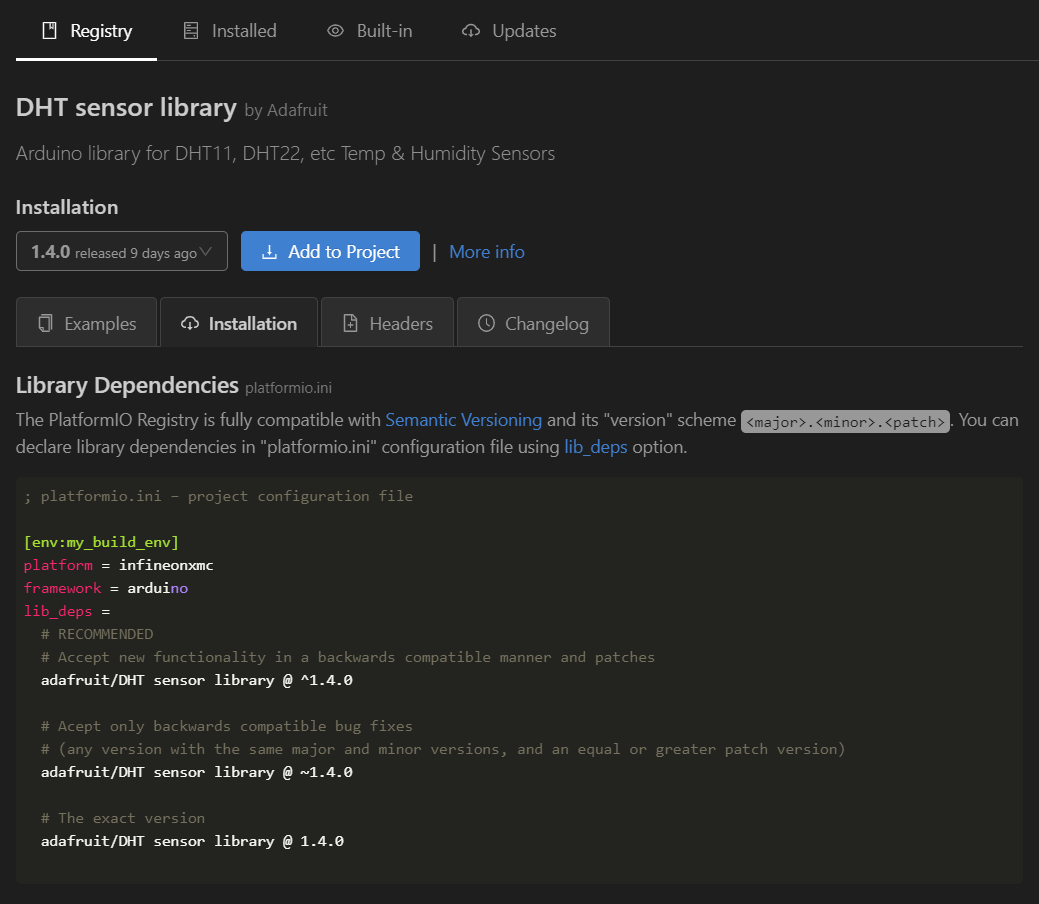The width and height of the screenshot is (1039, 904).
Task: Open the version 1.4.0 dropdown
Action: pos(122,251)
